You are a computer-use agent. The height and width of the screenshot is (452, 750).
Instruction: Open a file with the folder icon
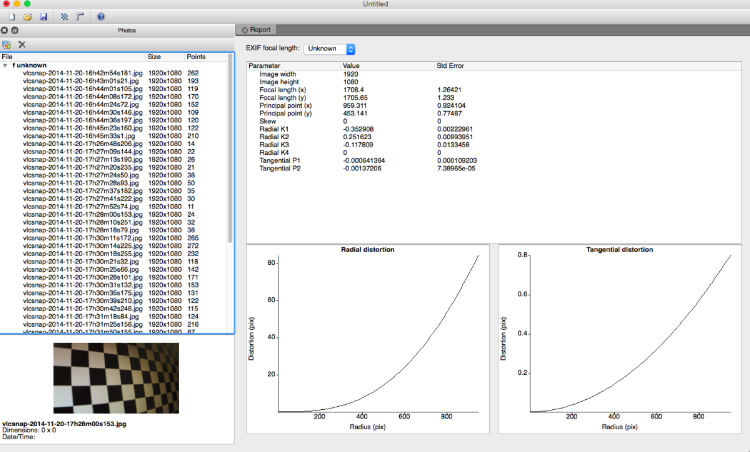[28, 17]
